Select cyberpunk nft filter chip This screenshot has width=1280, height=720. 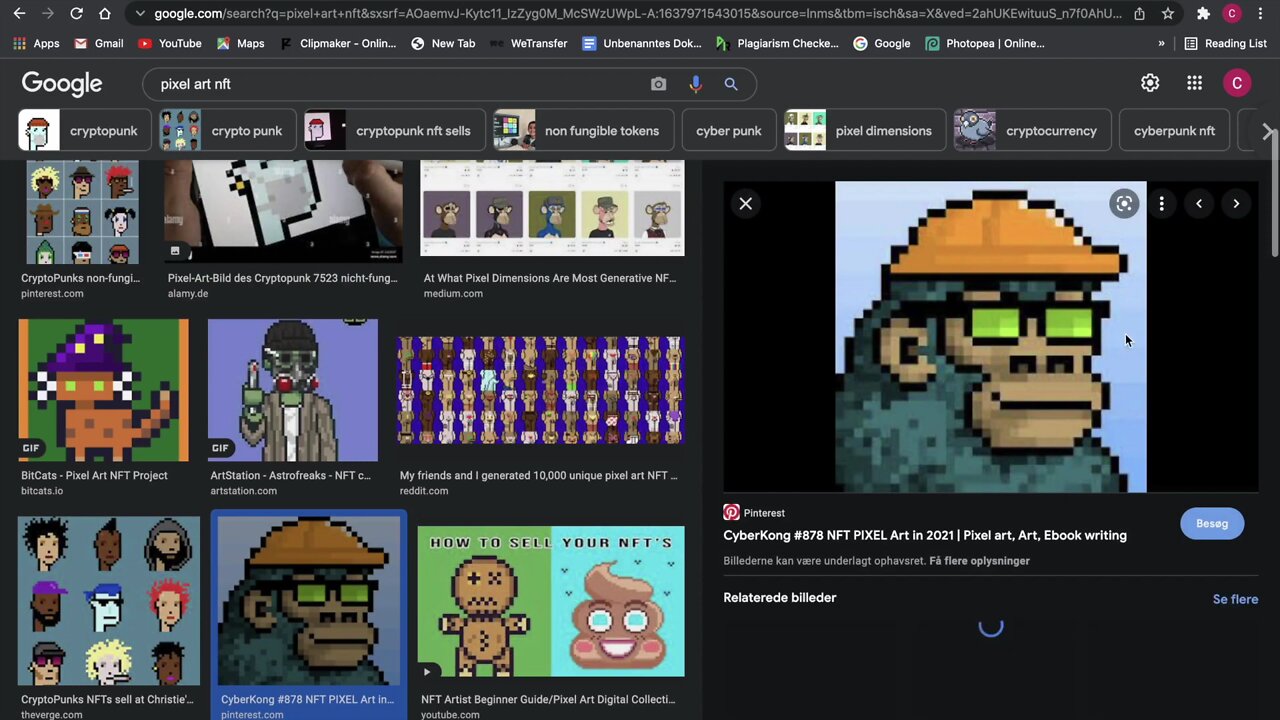pyautogui.click(x=1174, y=130)
